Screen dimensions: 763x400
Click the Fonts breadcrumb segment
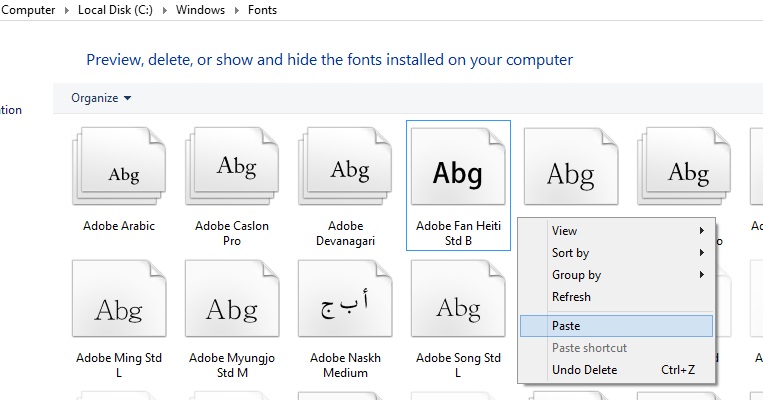coord(261,10)
